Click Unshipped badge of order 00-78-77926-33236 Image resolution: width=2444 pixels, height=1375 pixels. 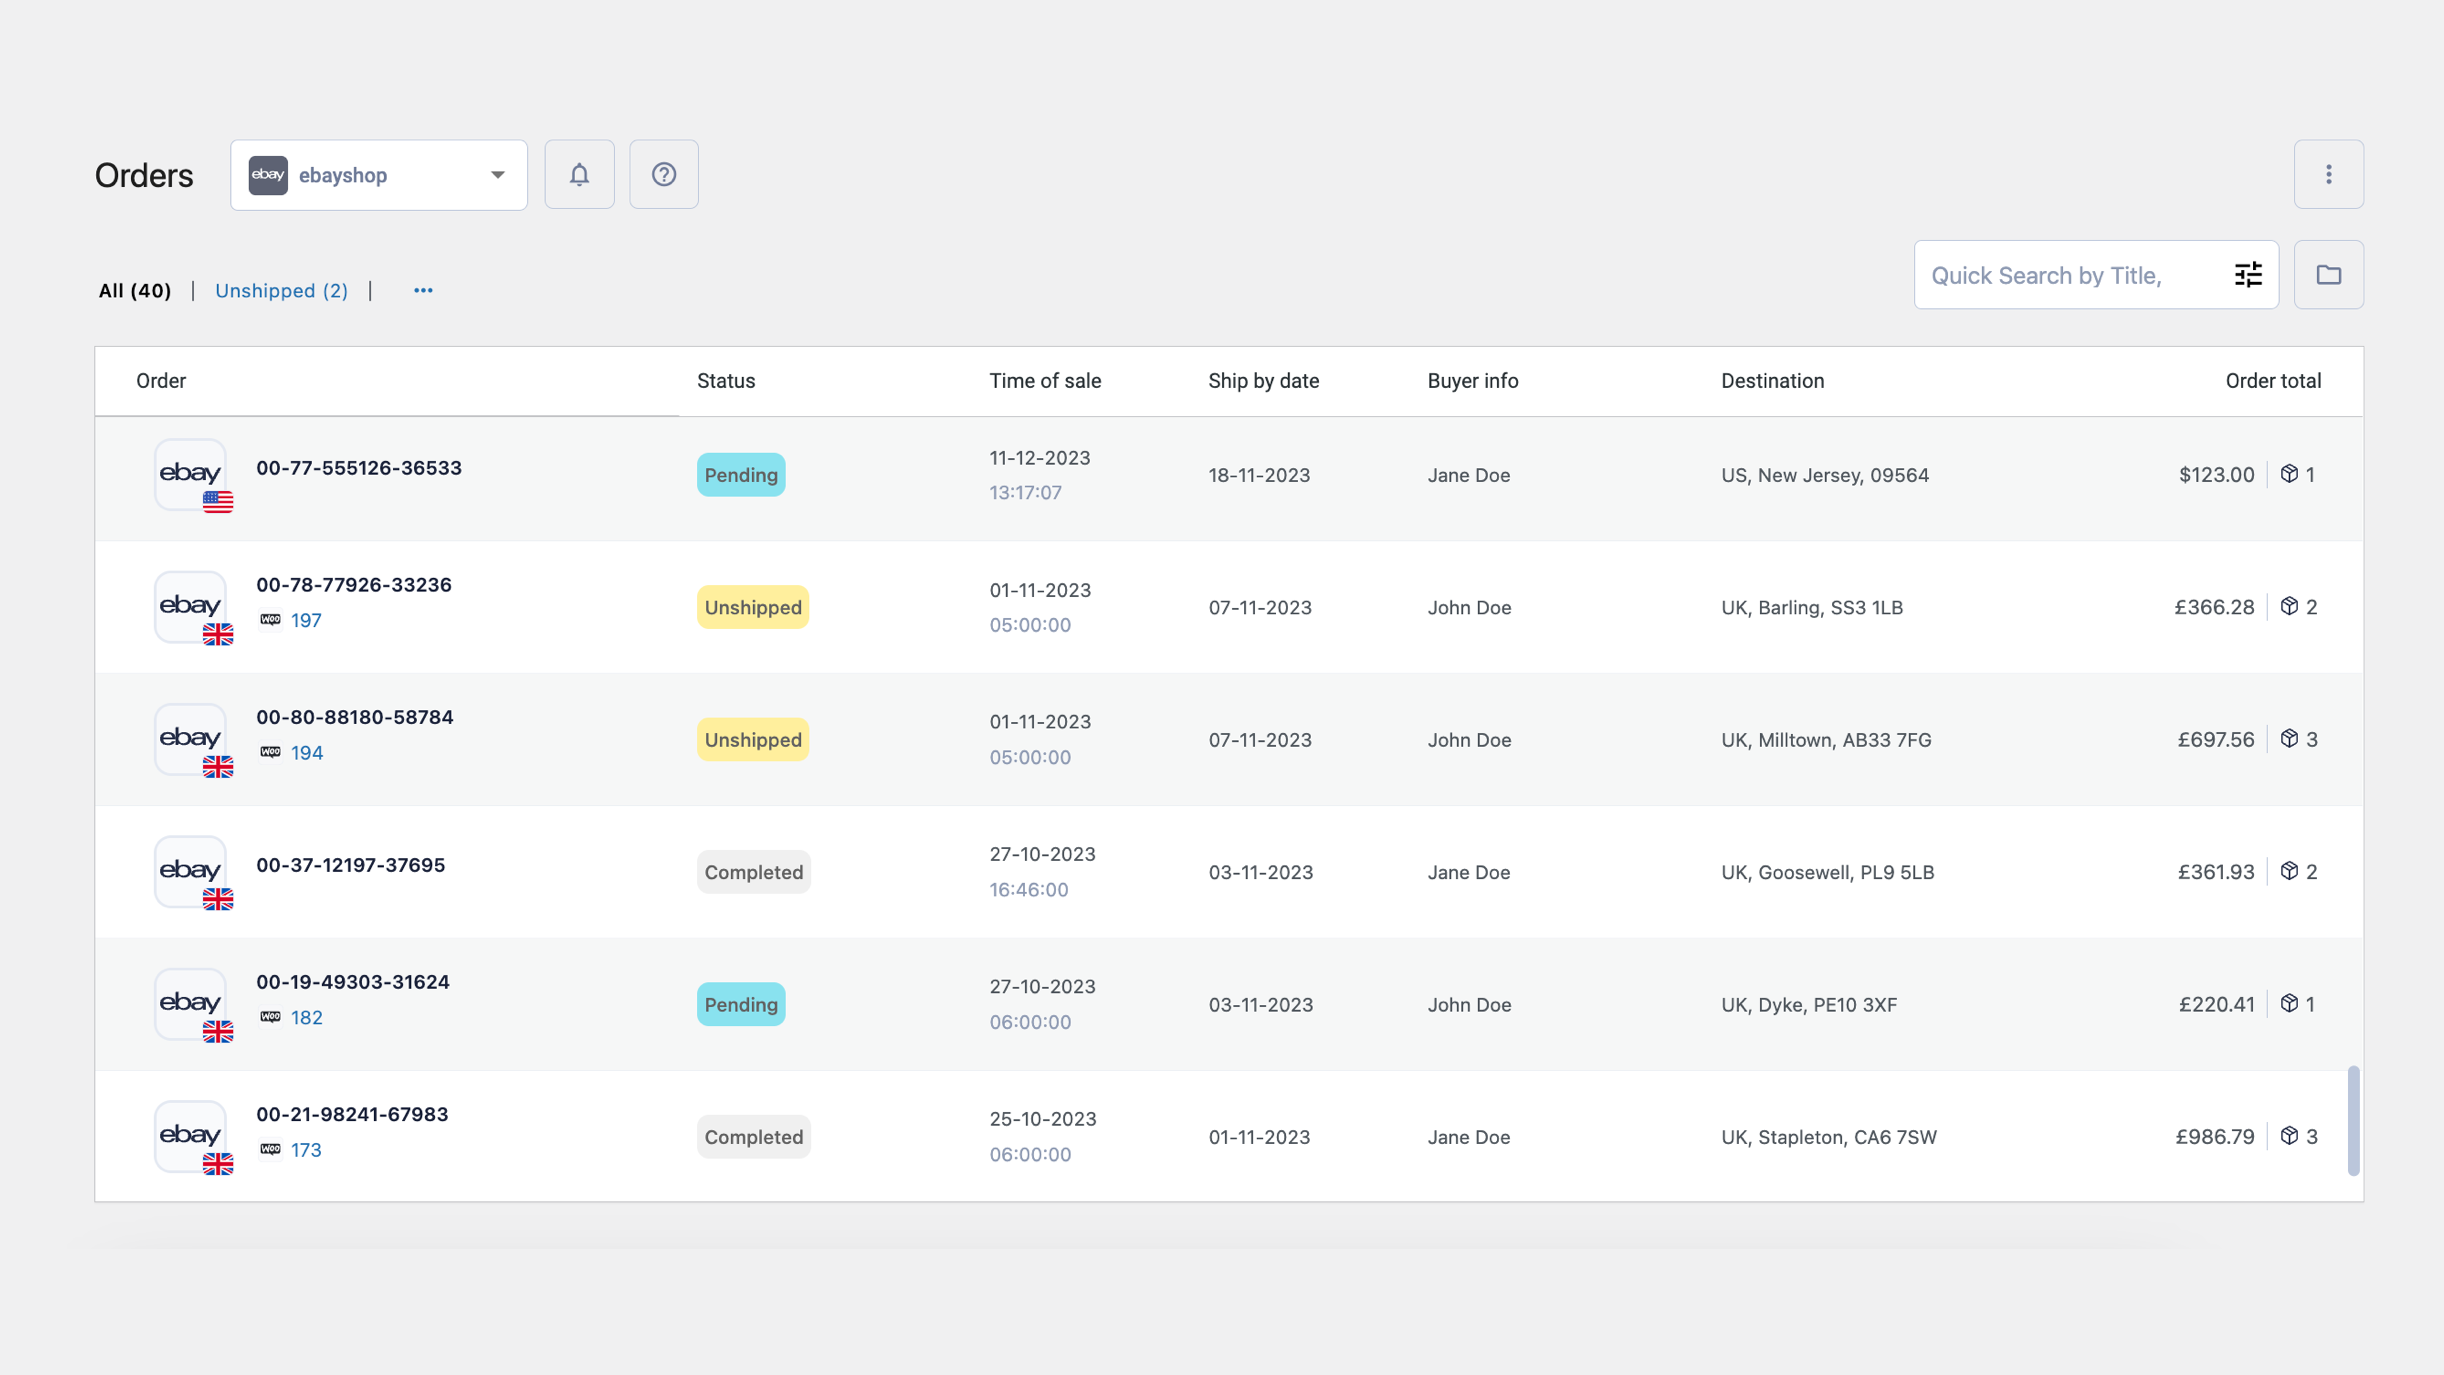[x=753, y=607]
